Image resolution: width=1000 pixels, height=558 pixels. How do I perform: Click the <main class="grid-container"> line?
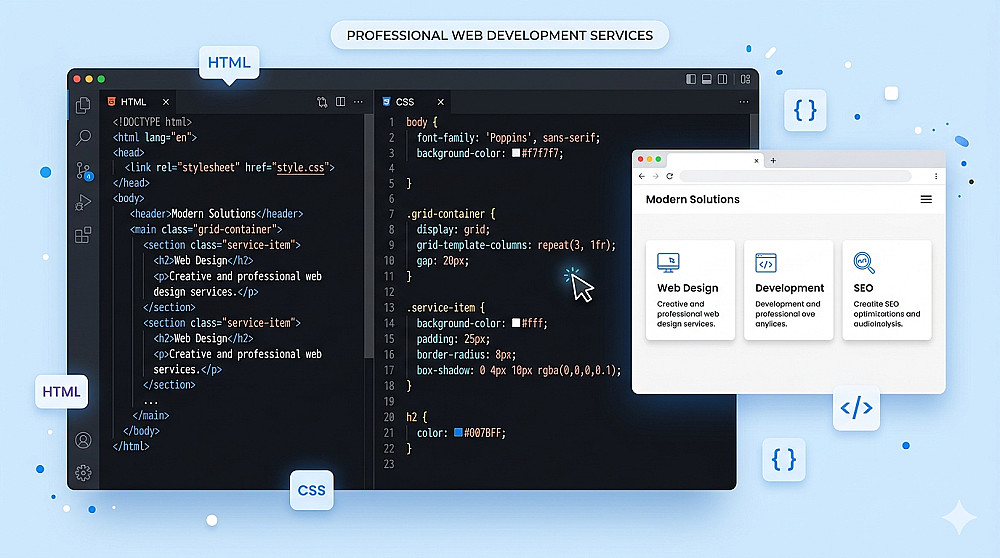[x=206, y=229]
